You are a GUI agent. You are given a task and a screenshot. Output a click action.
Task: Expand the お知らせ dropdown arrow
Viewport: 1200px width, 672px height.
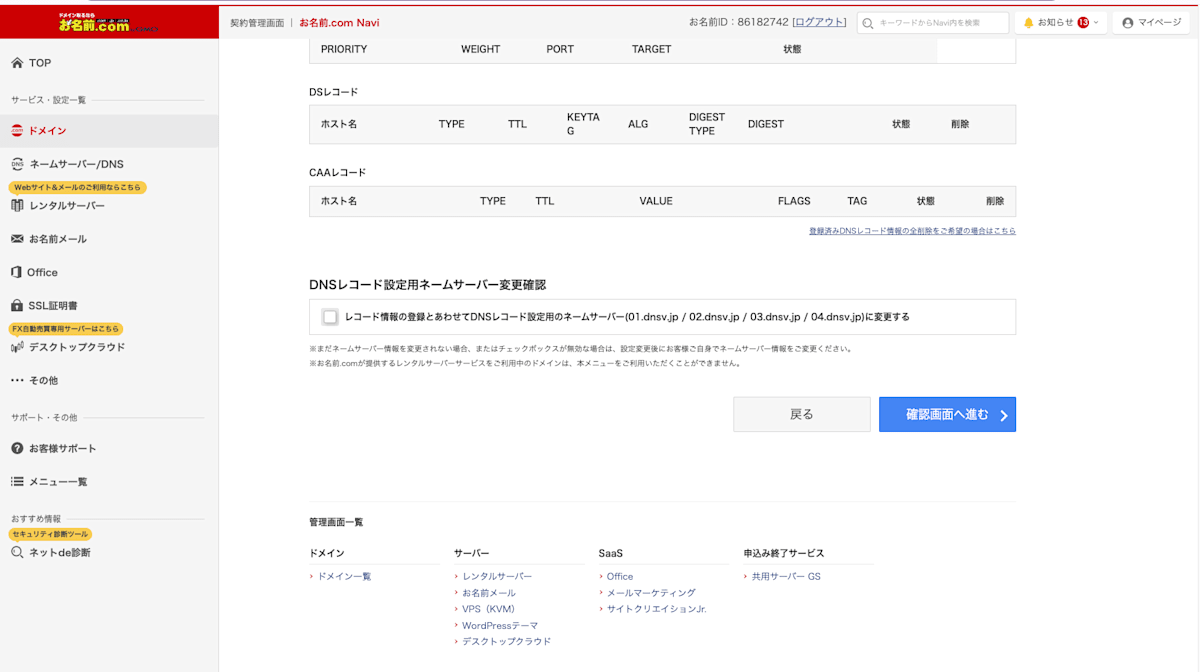[1096, 22]
